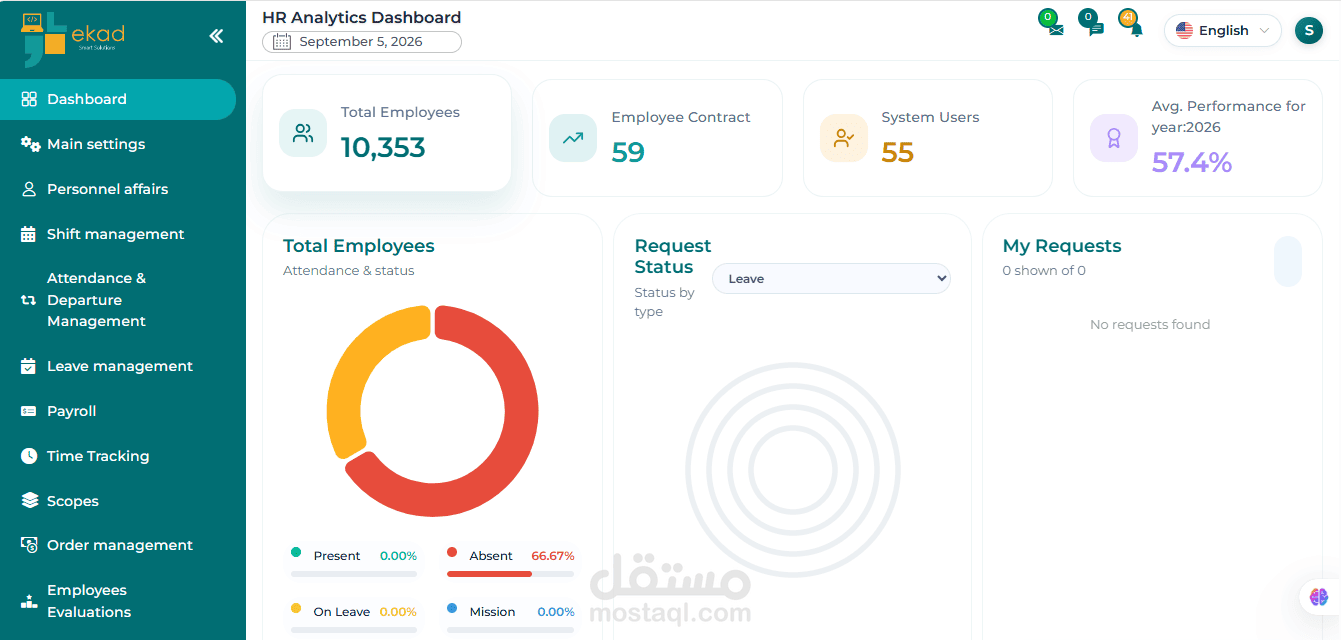The width and height of the screenshot is (1341, 640).
Task: Click the Ekad logo in the sidebar
Action: [x=73, y=38]
